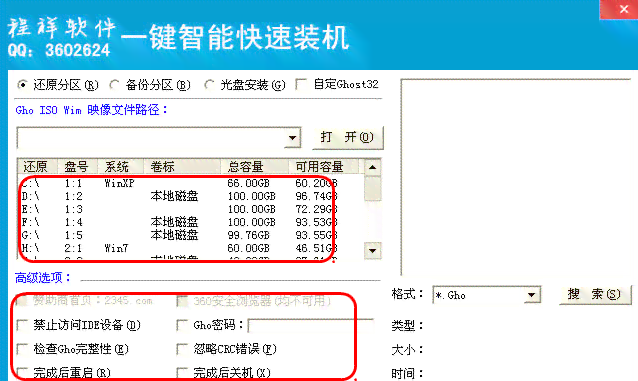Open the 格式 *.Gho dropdown
The image size is (638, 381).
531,295
